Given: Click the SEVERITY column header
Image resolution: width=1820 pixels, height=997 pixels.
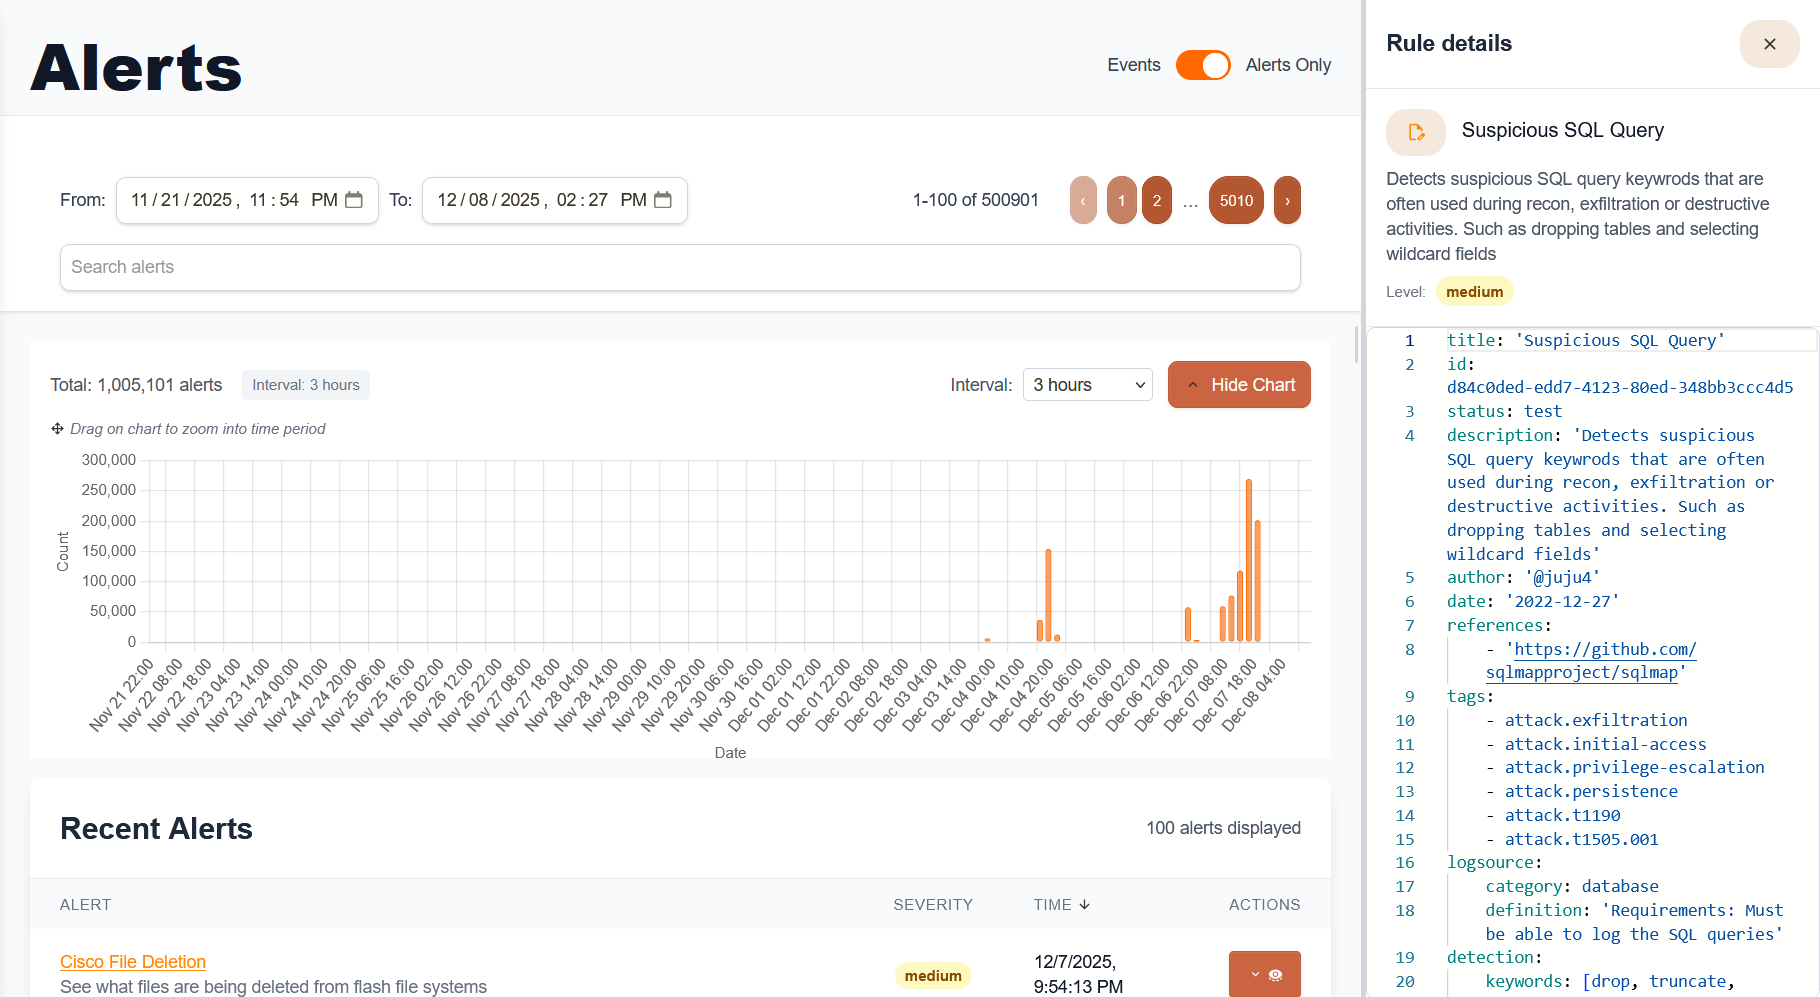Looking at the screenshot, I should pos(932,904).
